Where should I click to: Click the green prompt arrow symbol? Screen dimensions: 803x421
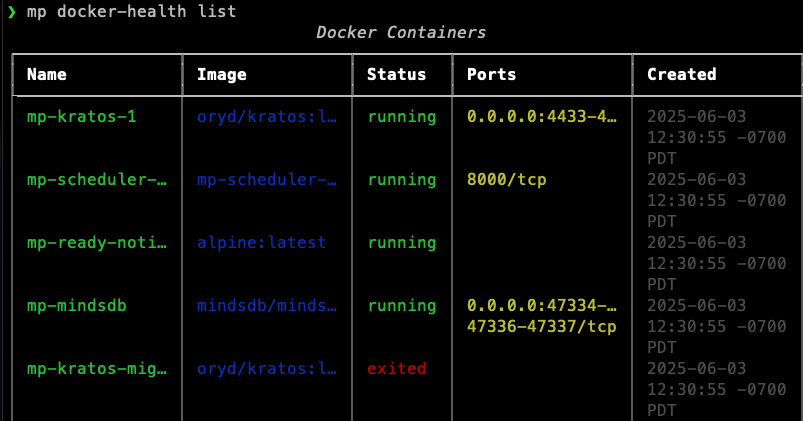(x=11, y=11)
